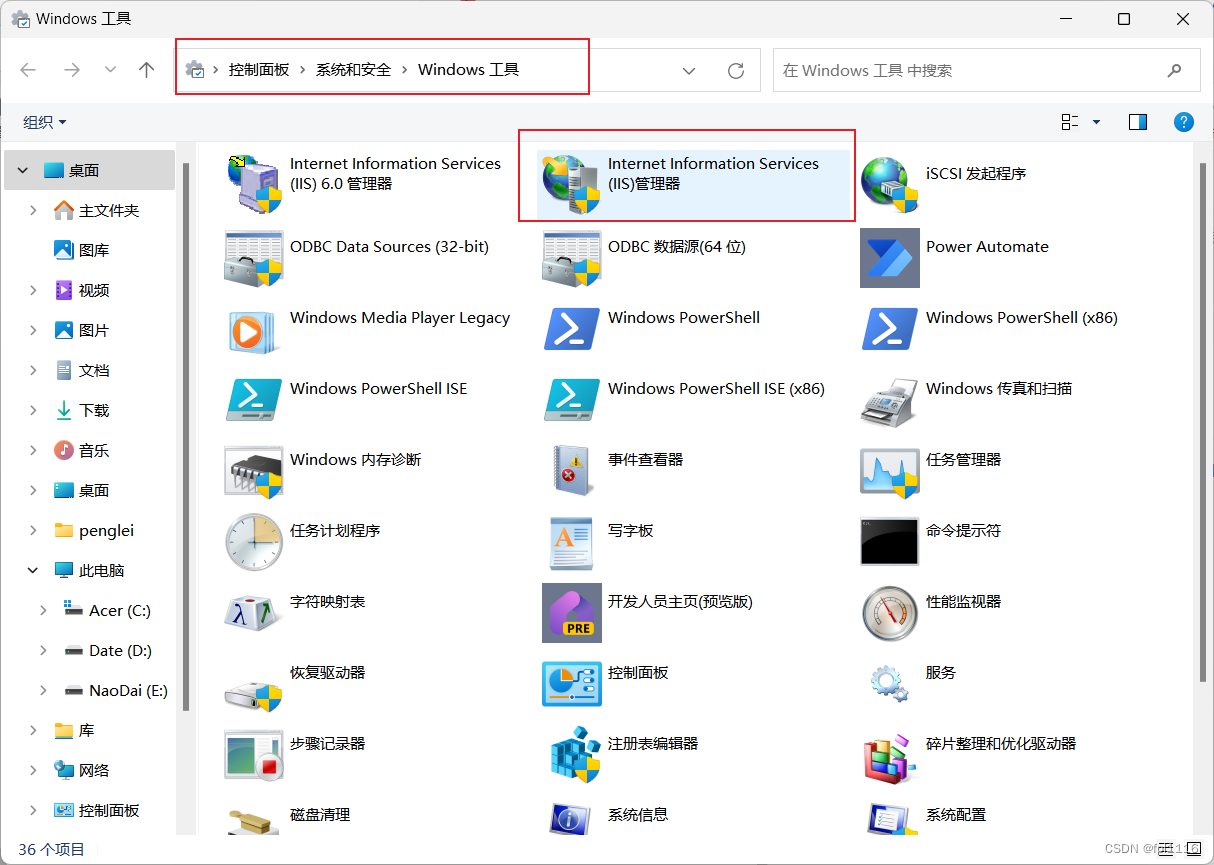This screenshot has width=1214, height=865.
Task: Go up one folder level
Action: point(147,70)
